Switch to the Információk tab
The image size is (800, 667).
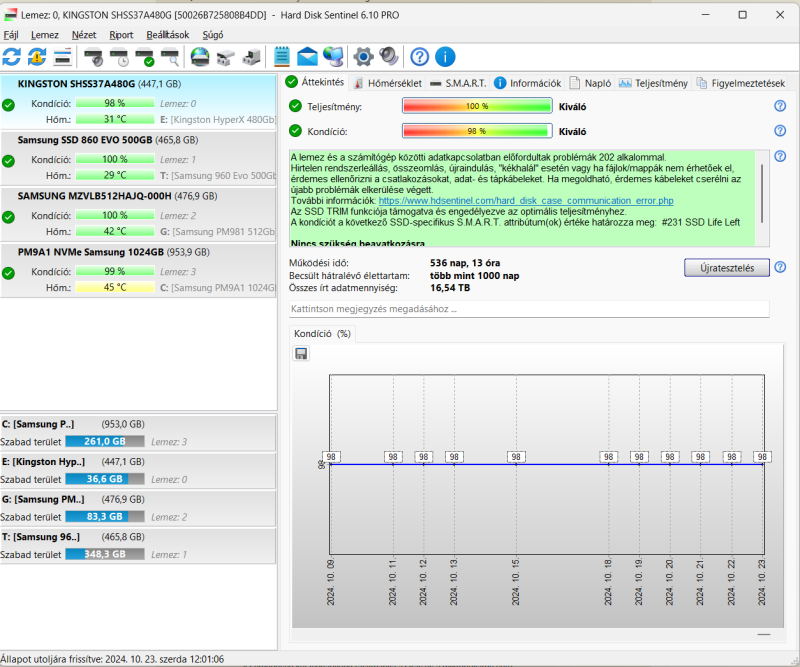point(528,83)
